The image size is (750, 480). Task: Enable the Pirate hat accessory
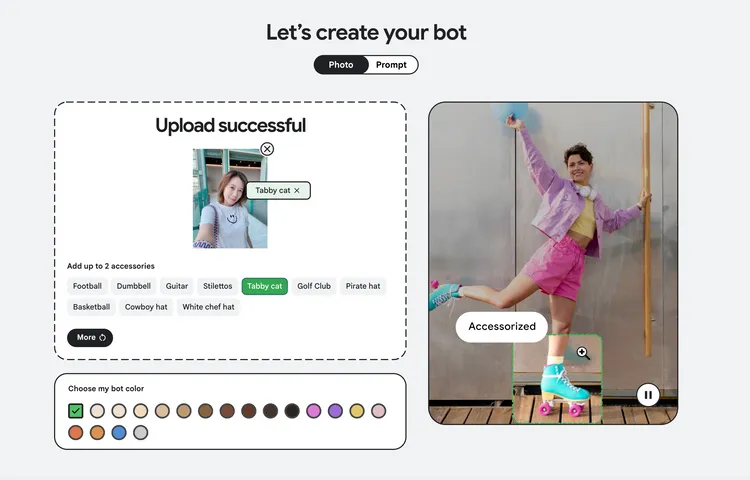click(363, 286)
